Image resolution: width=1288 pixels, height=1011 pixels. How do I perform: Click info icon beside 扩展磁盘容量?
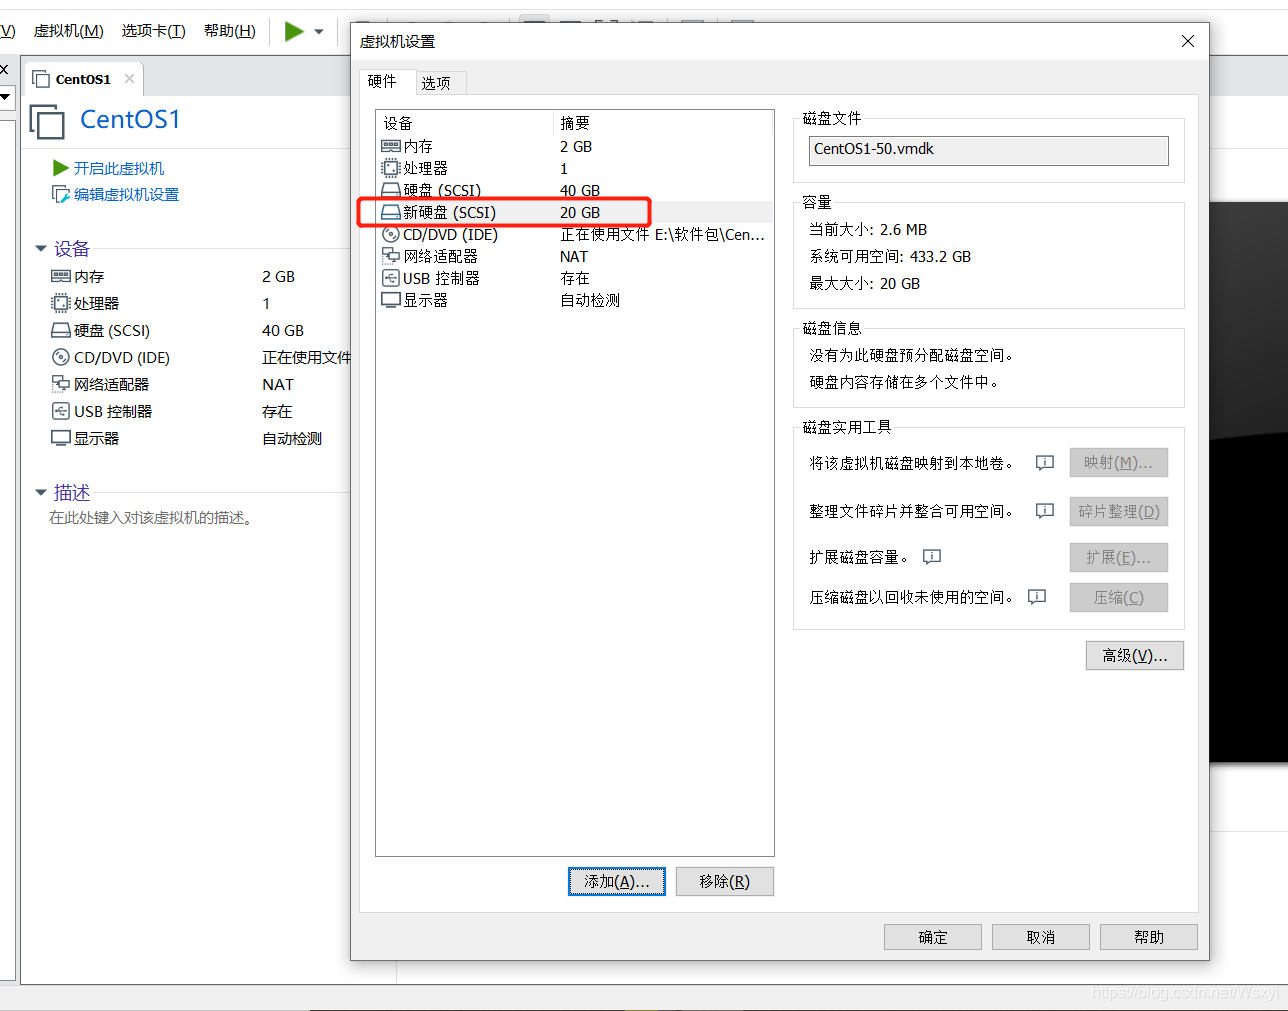pyautogui.click(x=932, y=557)
